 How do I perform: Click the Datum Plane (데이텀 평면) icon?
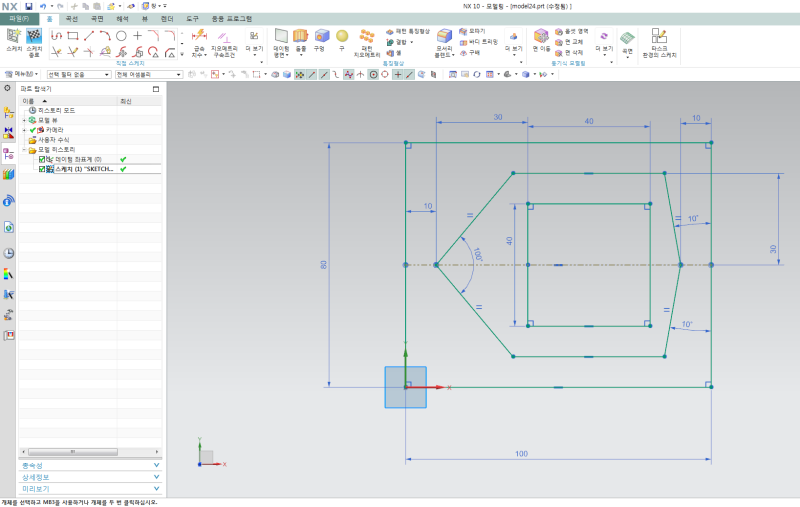pyautogui.click(x=281, y=37)
